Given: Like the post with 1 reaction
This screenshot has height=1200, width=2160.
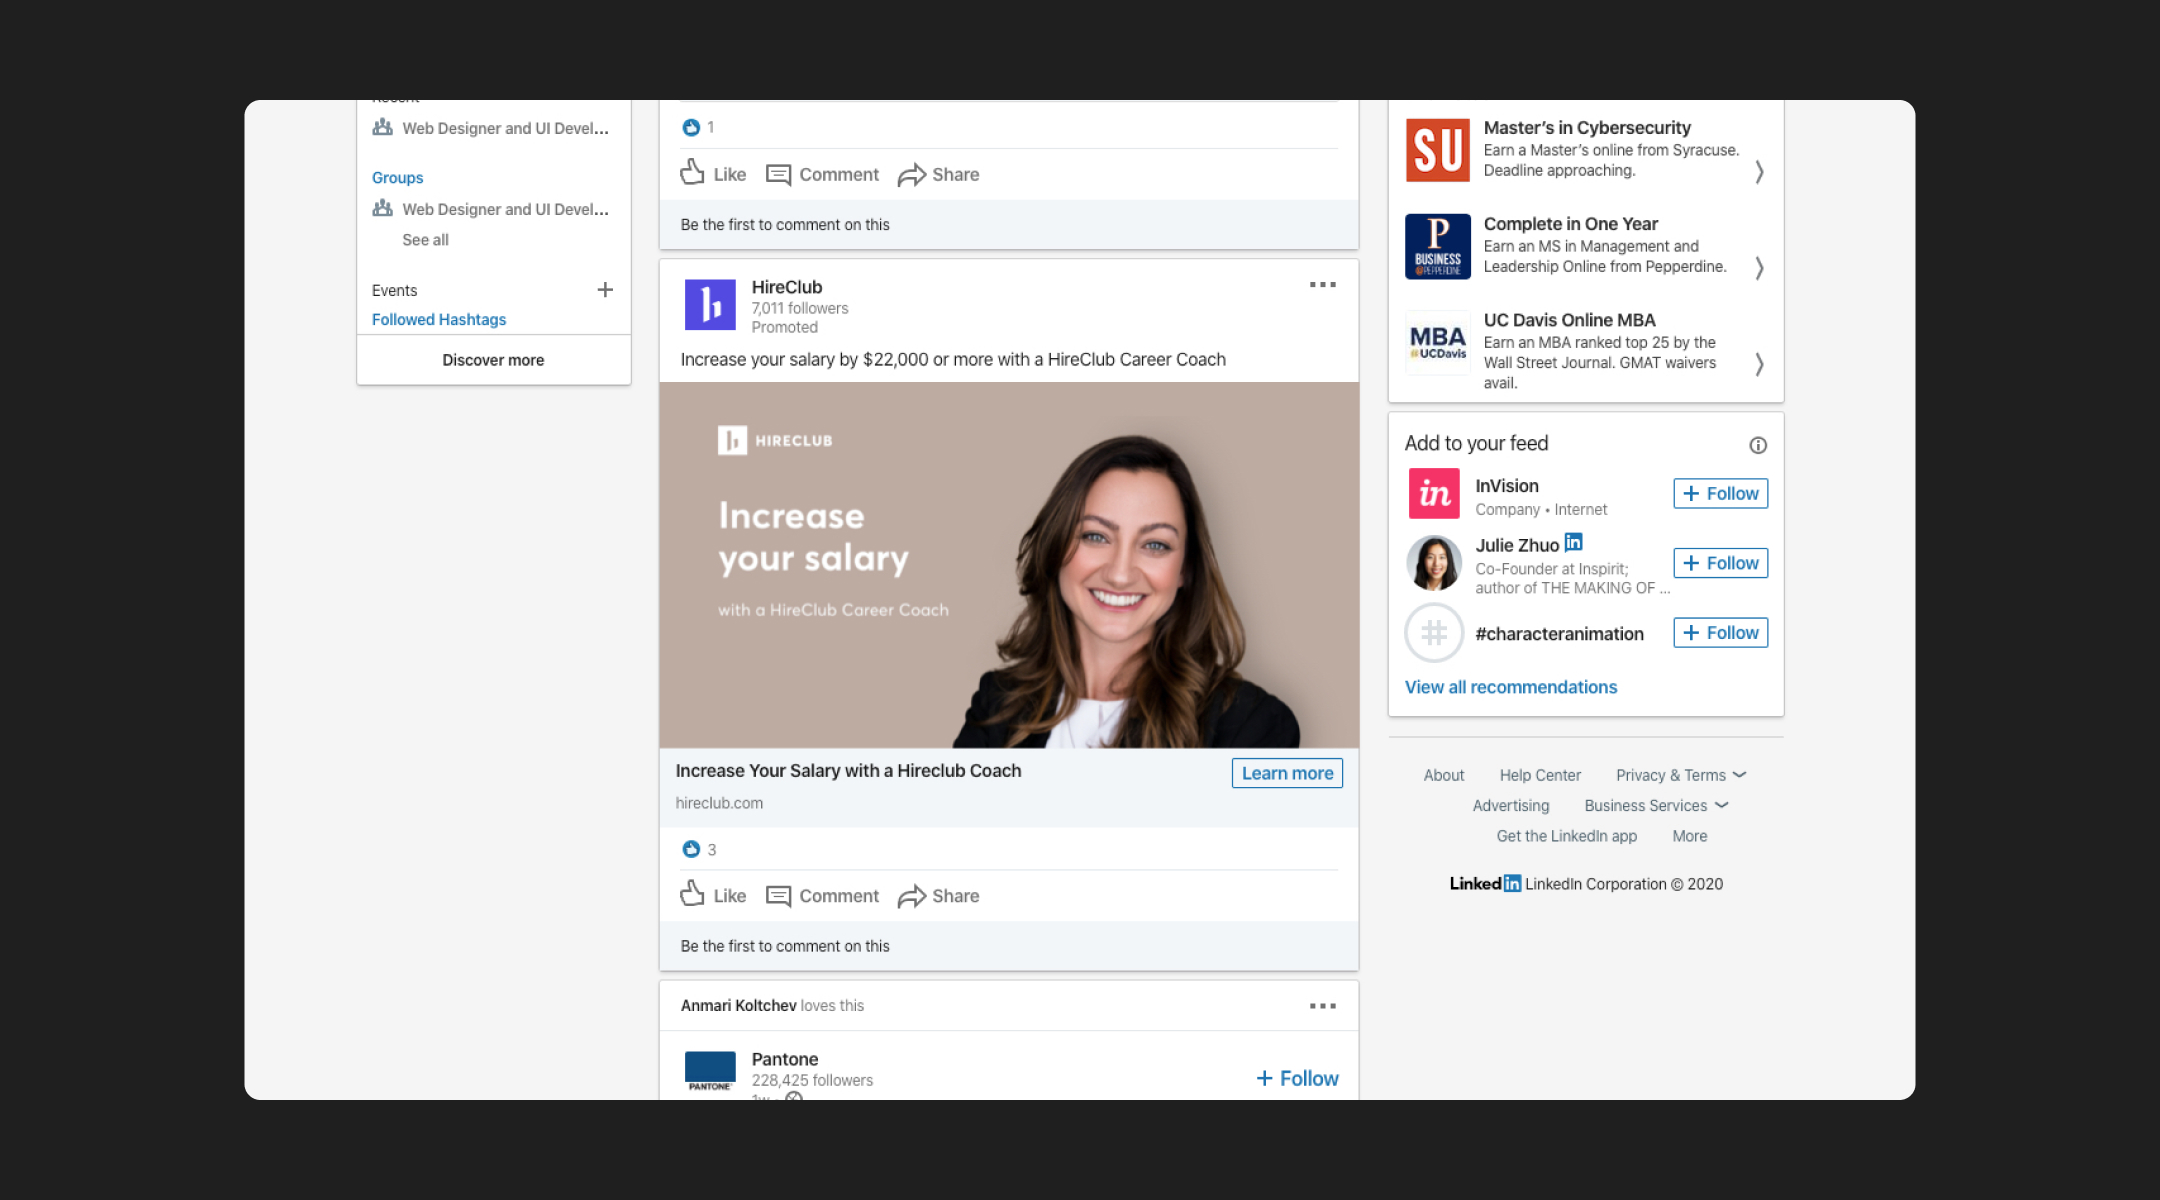Looking at the screenshot, I should click(x=713, y=174).
